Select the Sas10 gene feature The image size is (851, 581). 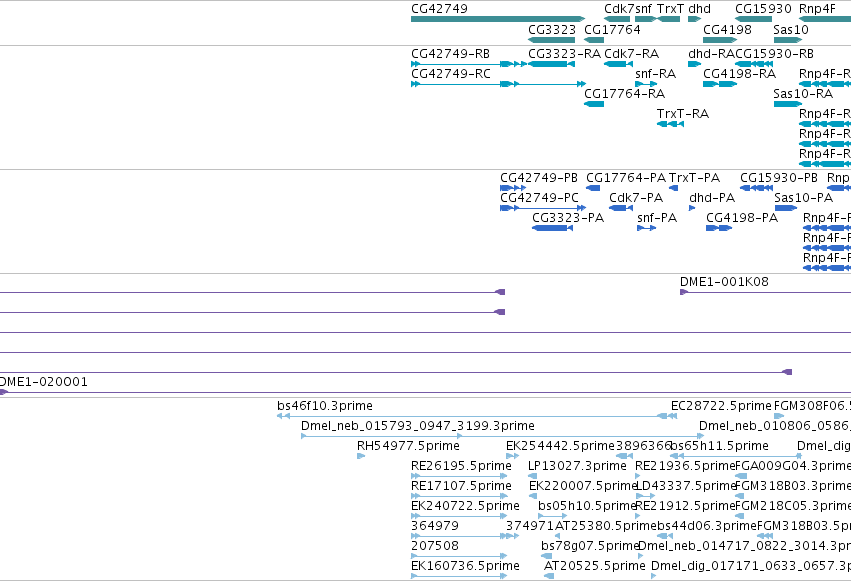[x=788, y=40]
